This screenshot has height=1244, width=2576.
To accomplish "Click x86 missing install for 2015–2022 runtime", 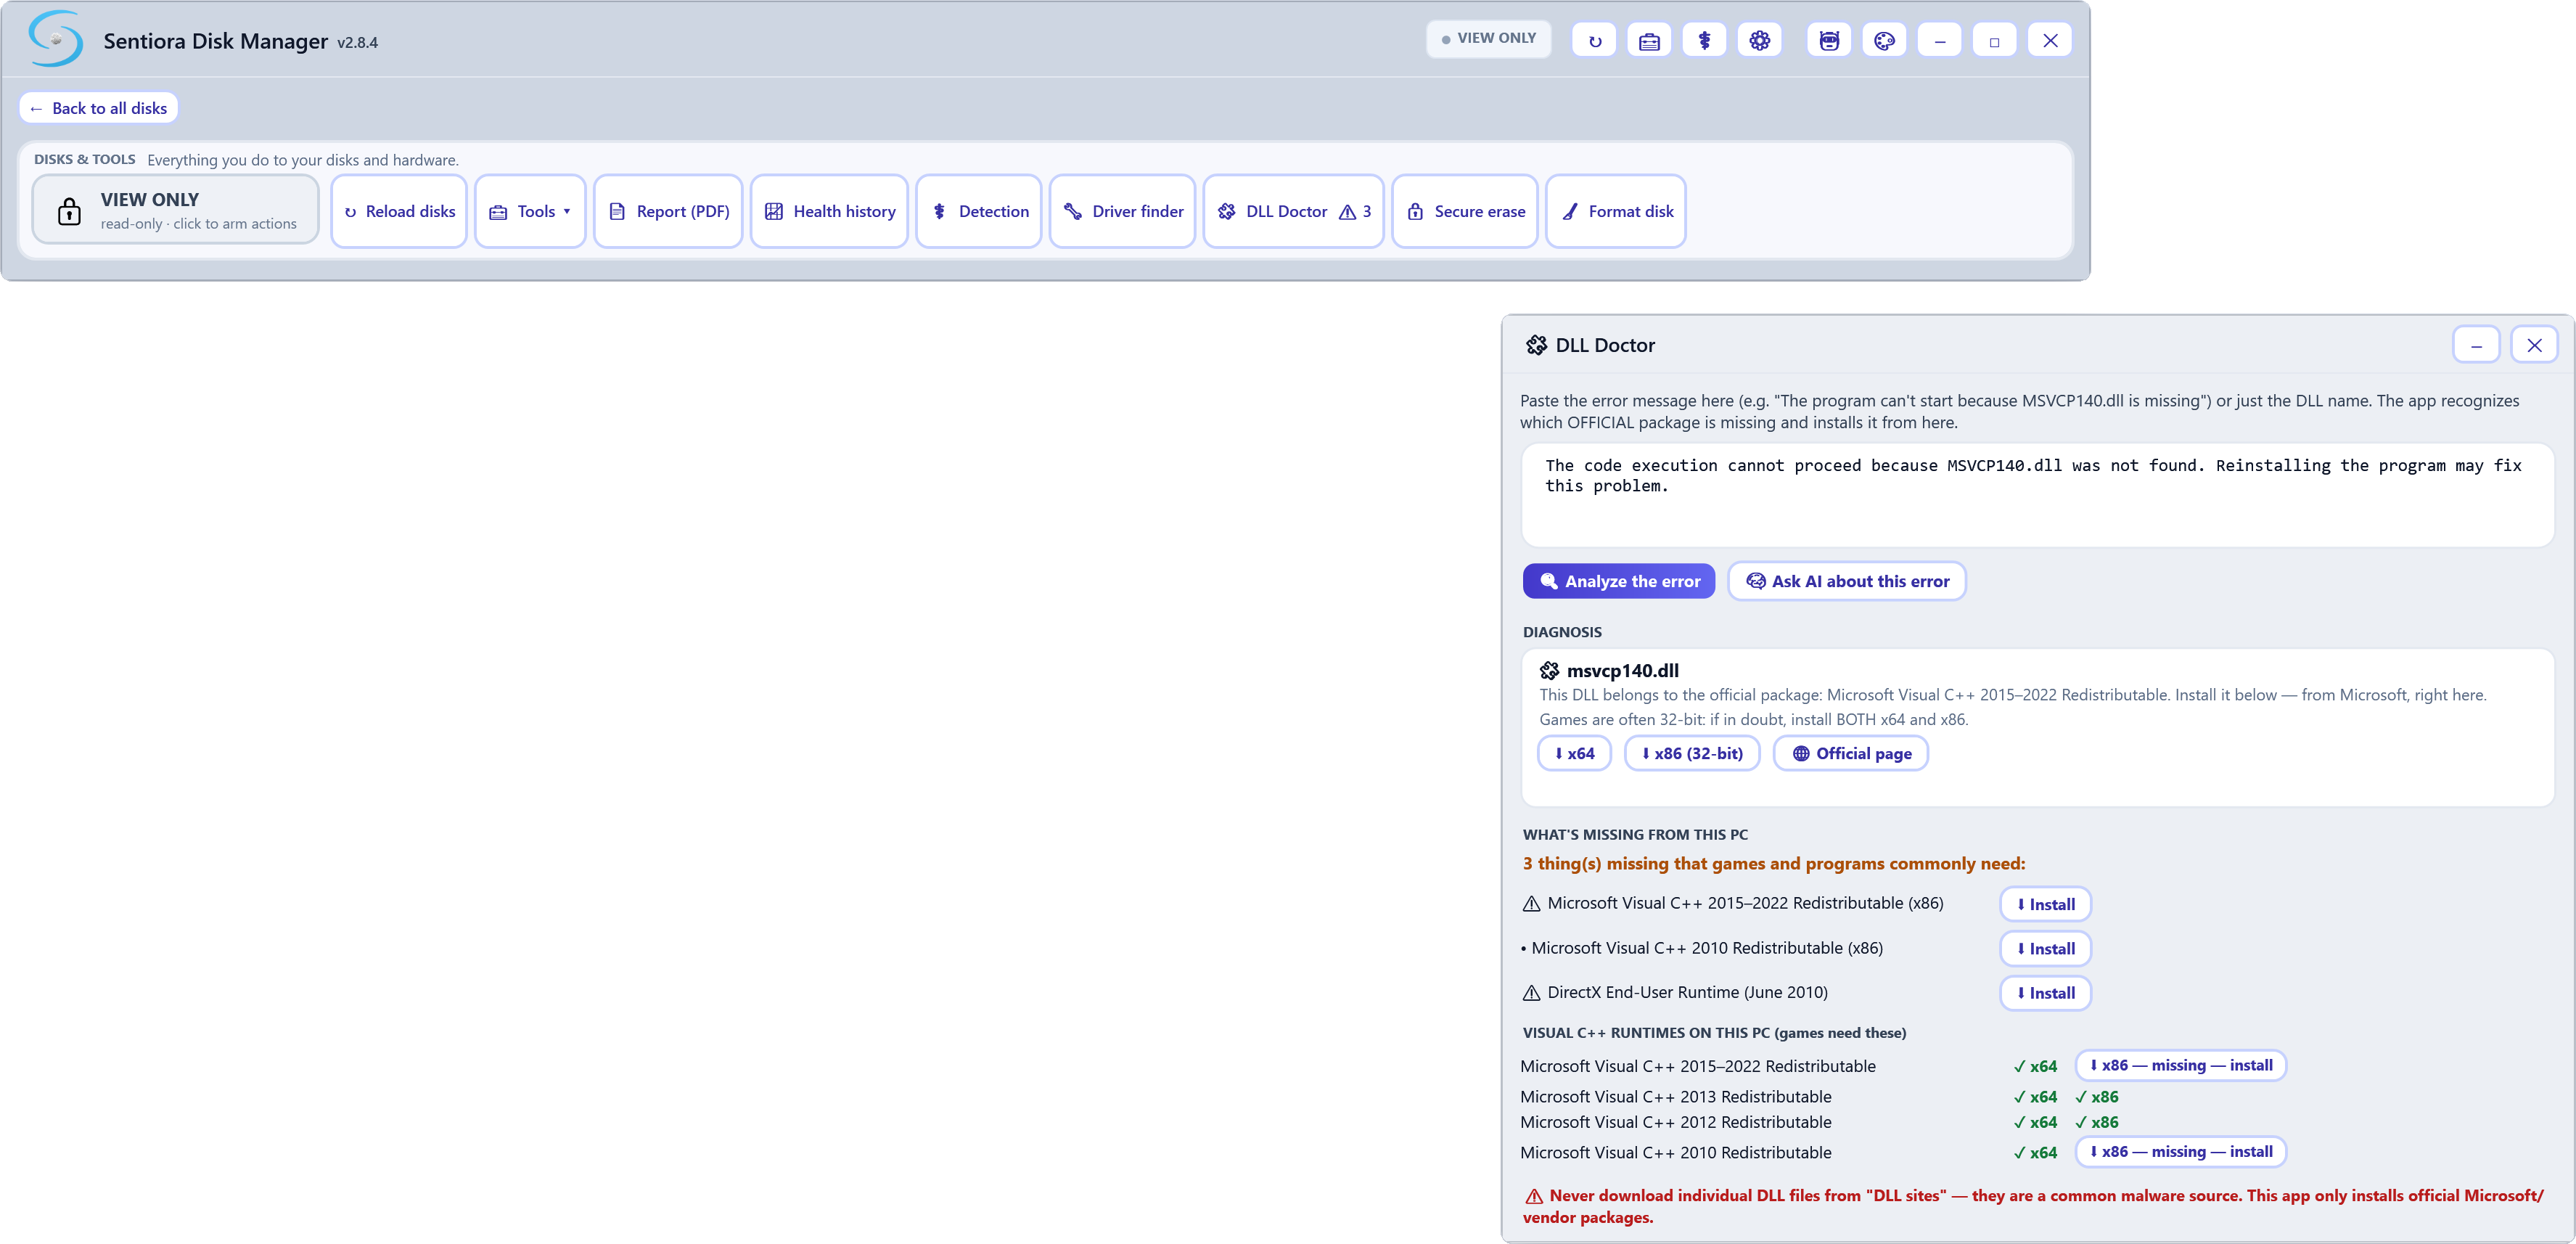I will coord(2181,1065).
